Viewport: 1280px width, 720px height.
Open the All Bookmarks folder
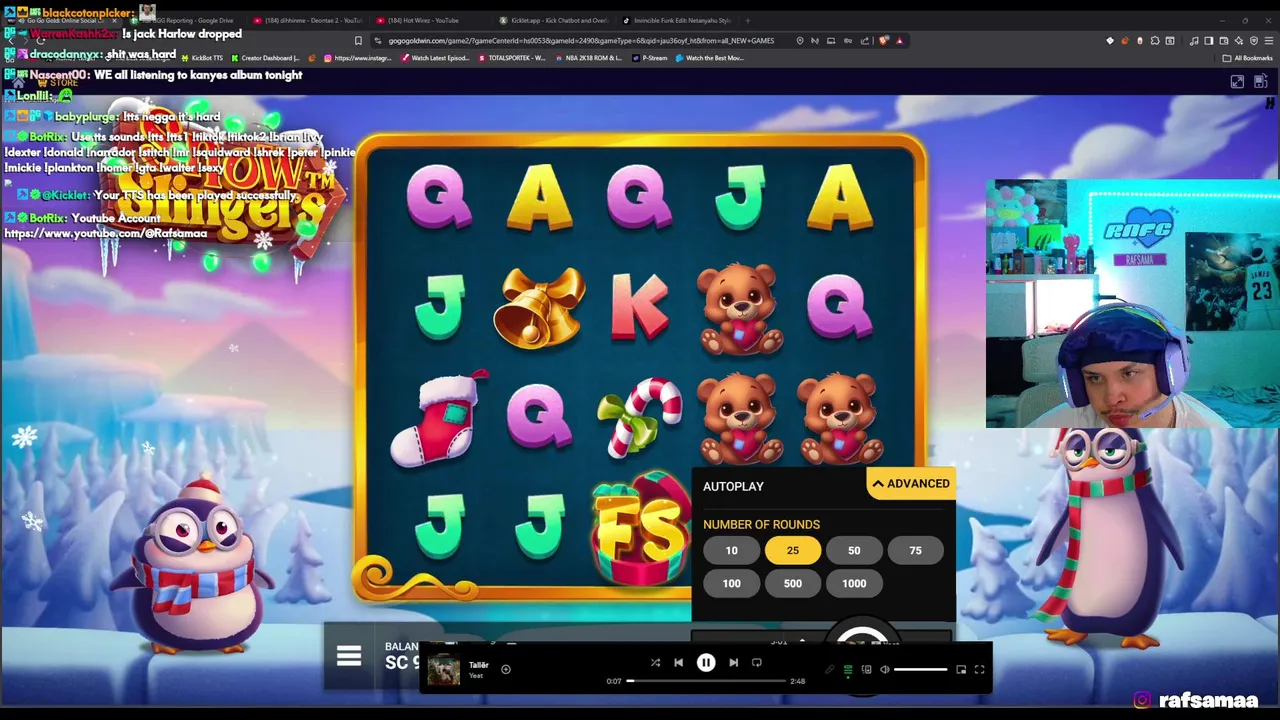1247,58
